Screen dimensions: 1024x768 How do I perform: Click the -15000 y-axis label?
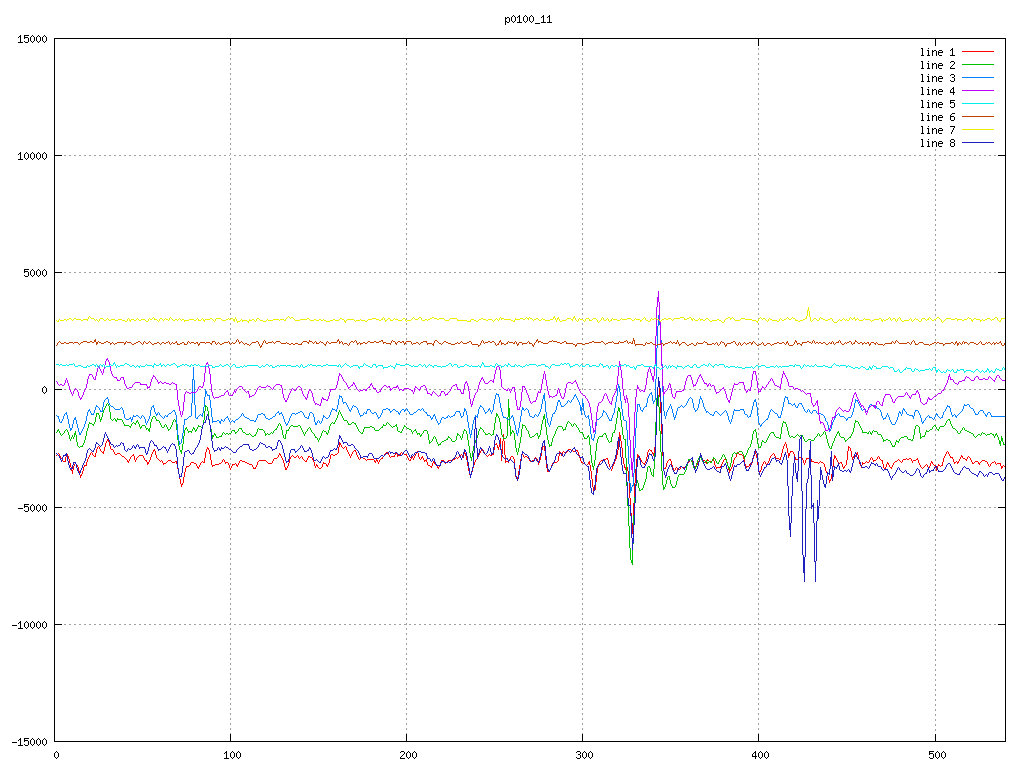tap(28, 741)
